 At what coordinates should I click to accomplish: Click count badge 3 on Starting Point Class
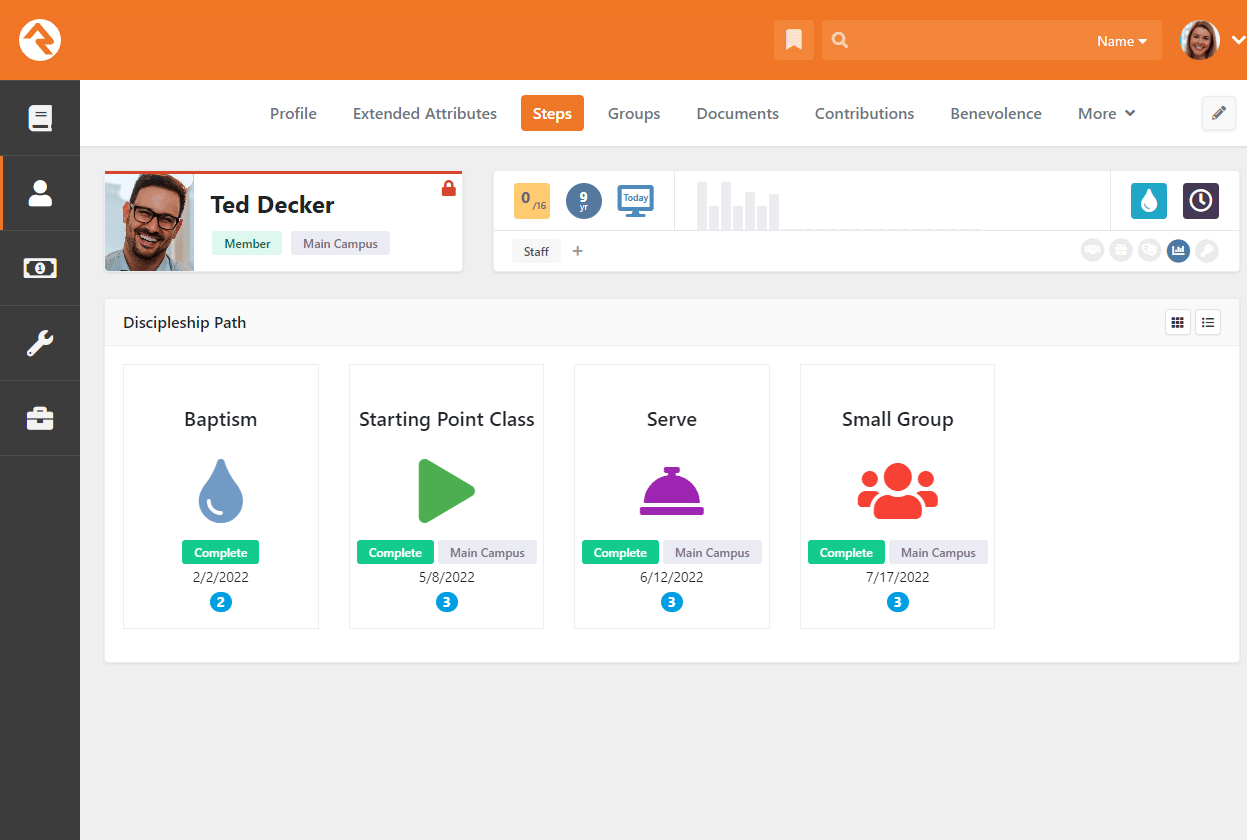[x=447, y=602]
